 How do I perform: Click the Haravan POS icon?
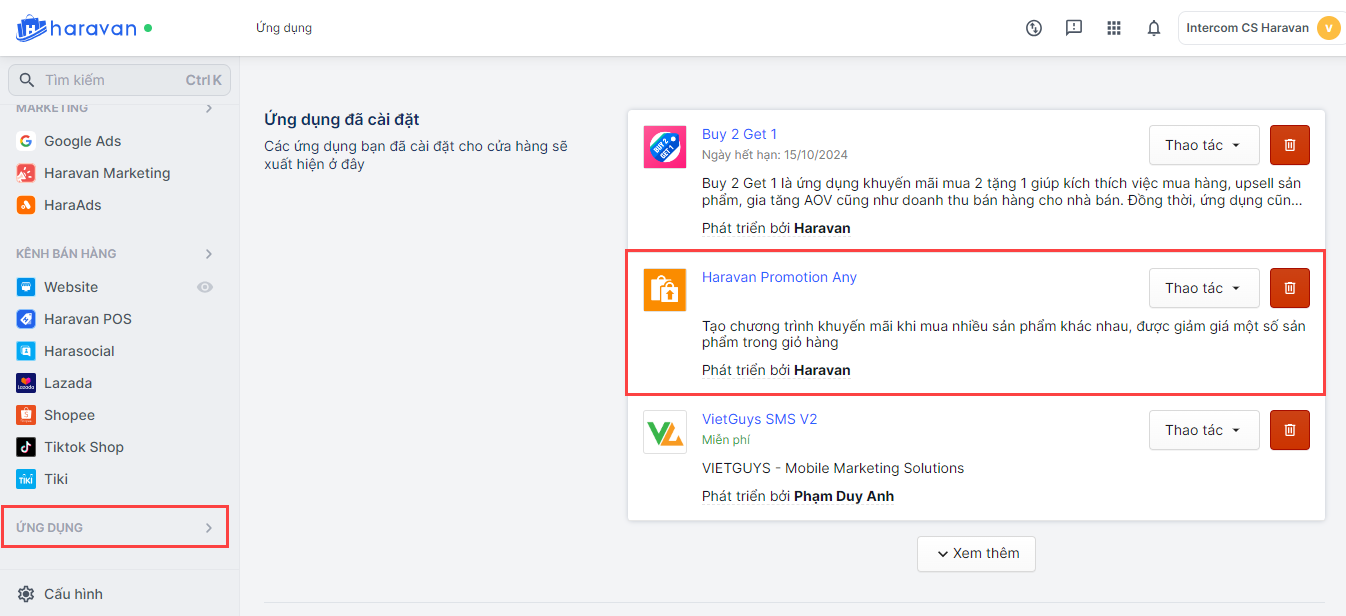pos(26,319)
